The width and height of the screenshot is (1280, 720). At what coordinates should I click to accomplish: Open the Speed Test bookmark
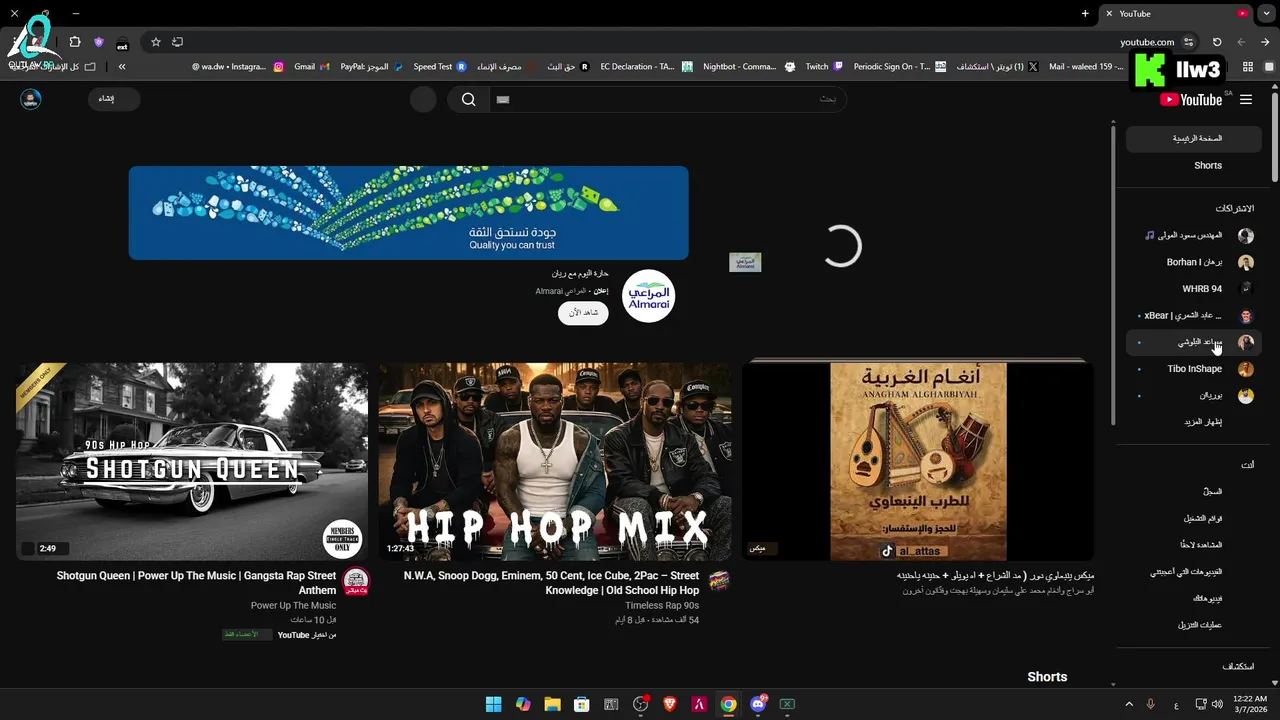[440, 67]
